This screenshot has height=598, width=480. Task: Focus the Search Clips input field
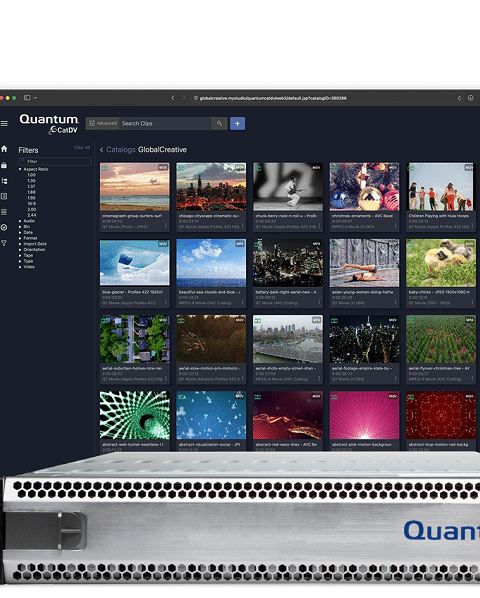click(x=165, y=123)
